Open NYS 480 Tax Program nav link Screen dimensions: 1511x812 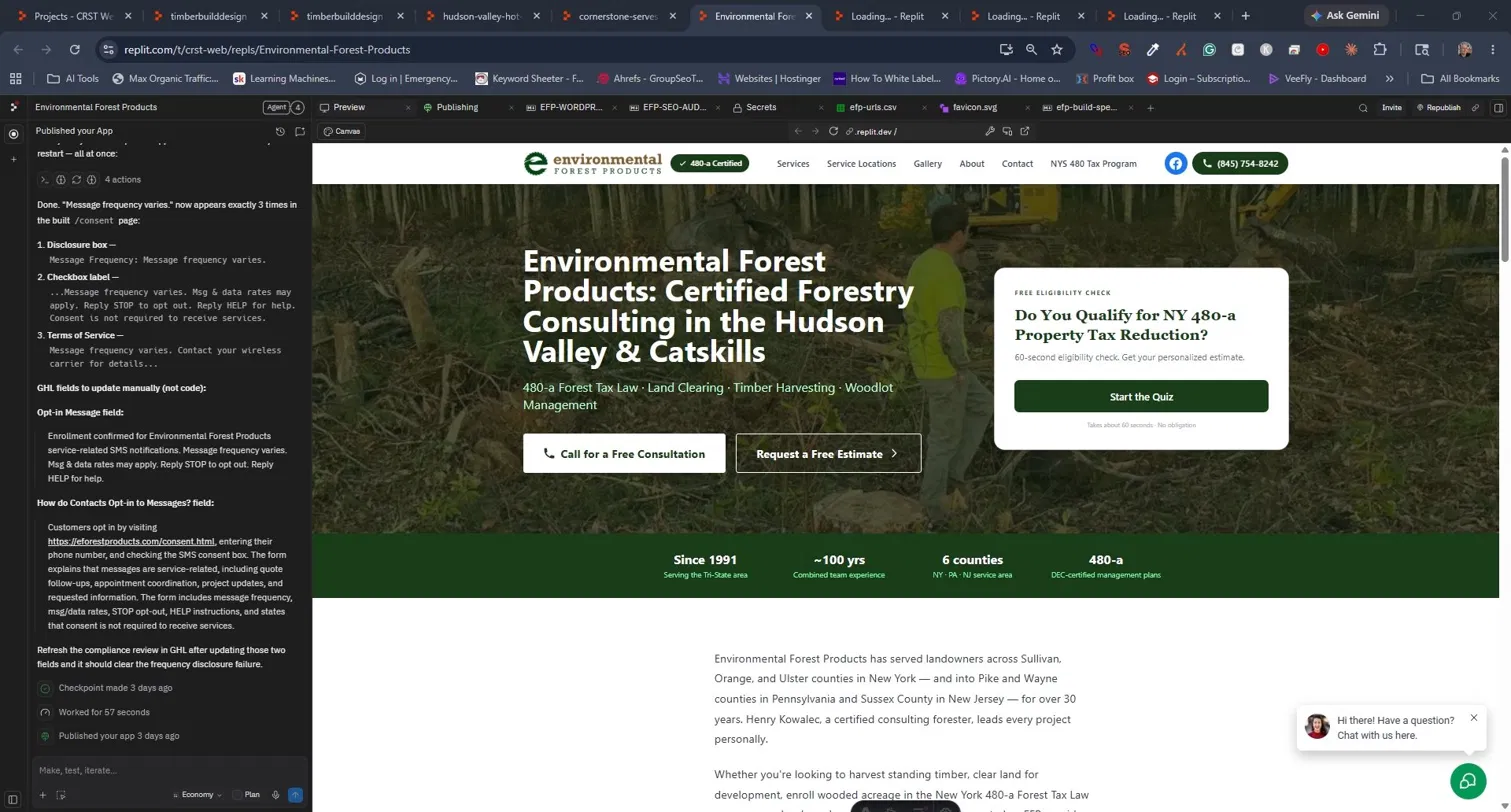tap(1093, 163)
